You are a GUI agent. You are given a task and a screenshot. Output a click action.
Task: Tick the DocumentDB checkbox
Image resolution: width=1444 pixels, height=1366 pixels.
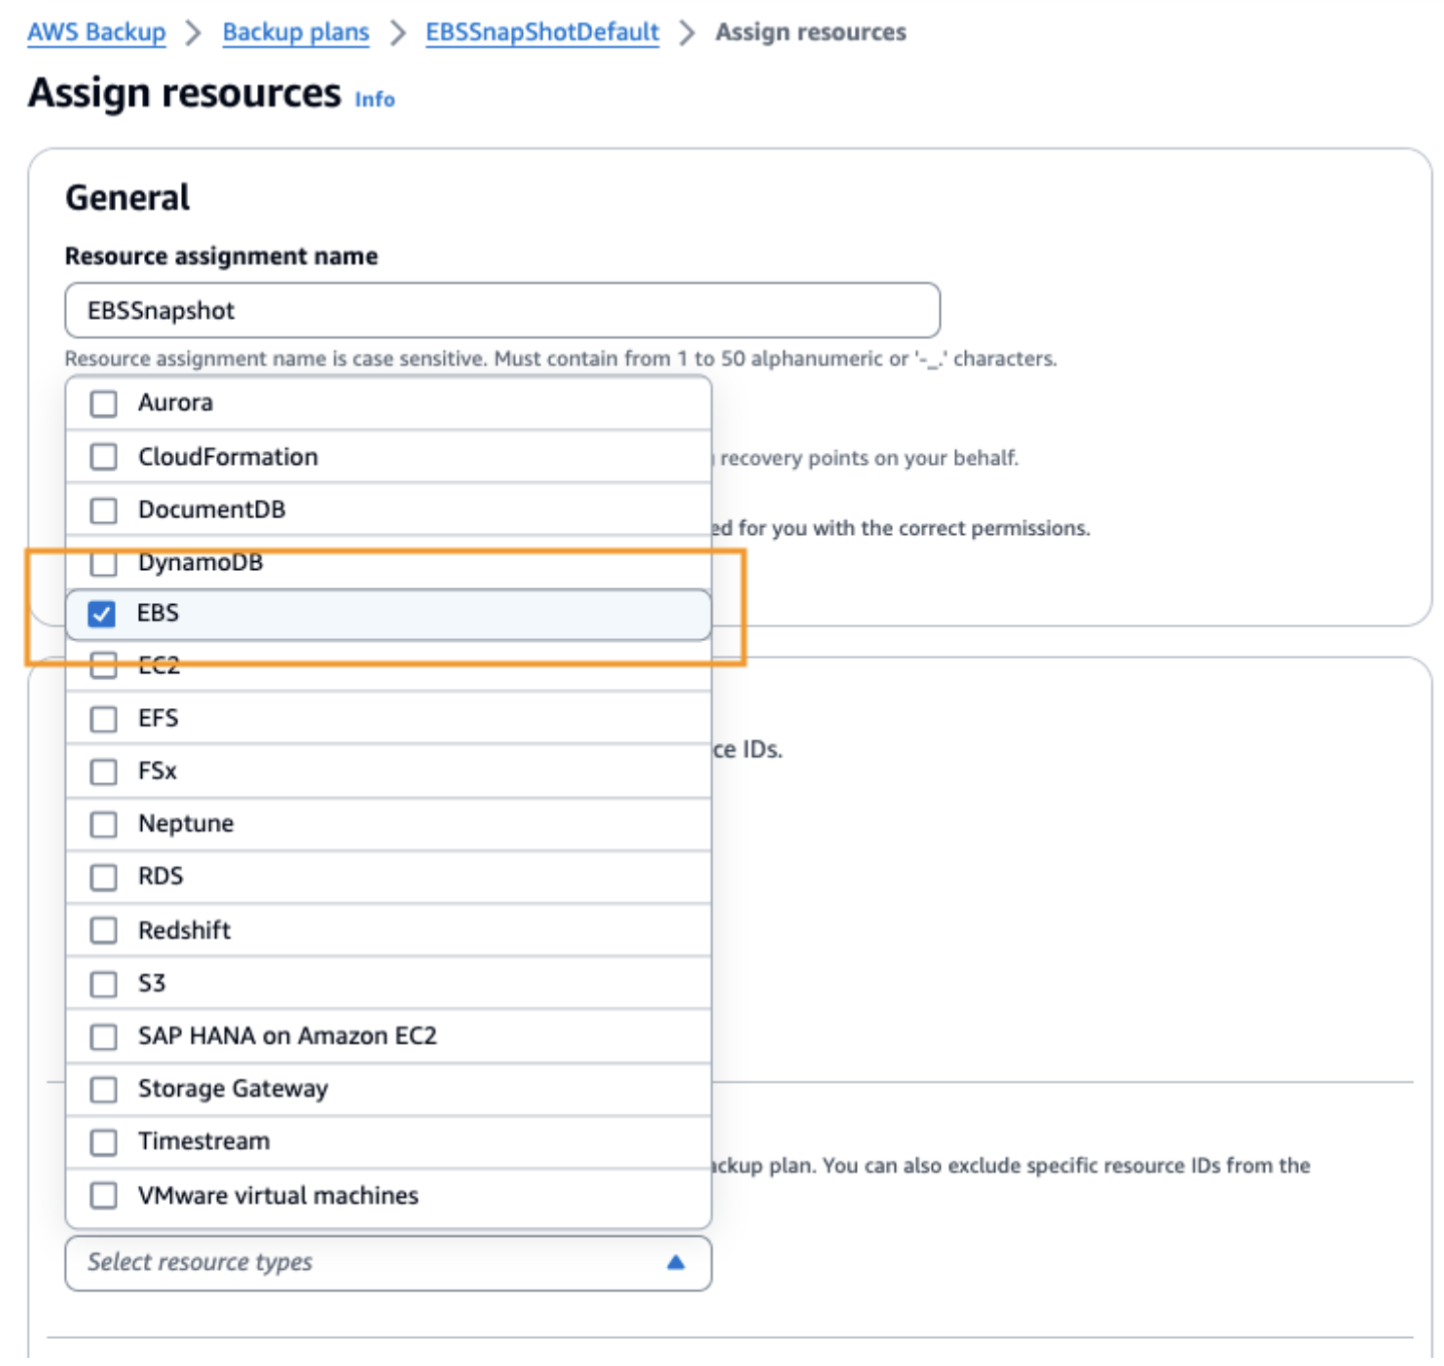click(104, 510)
